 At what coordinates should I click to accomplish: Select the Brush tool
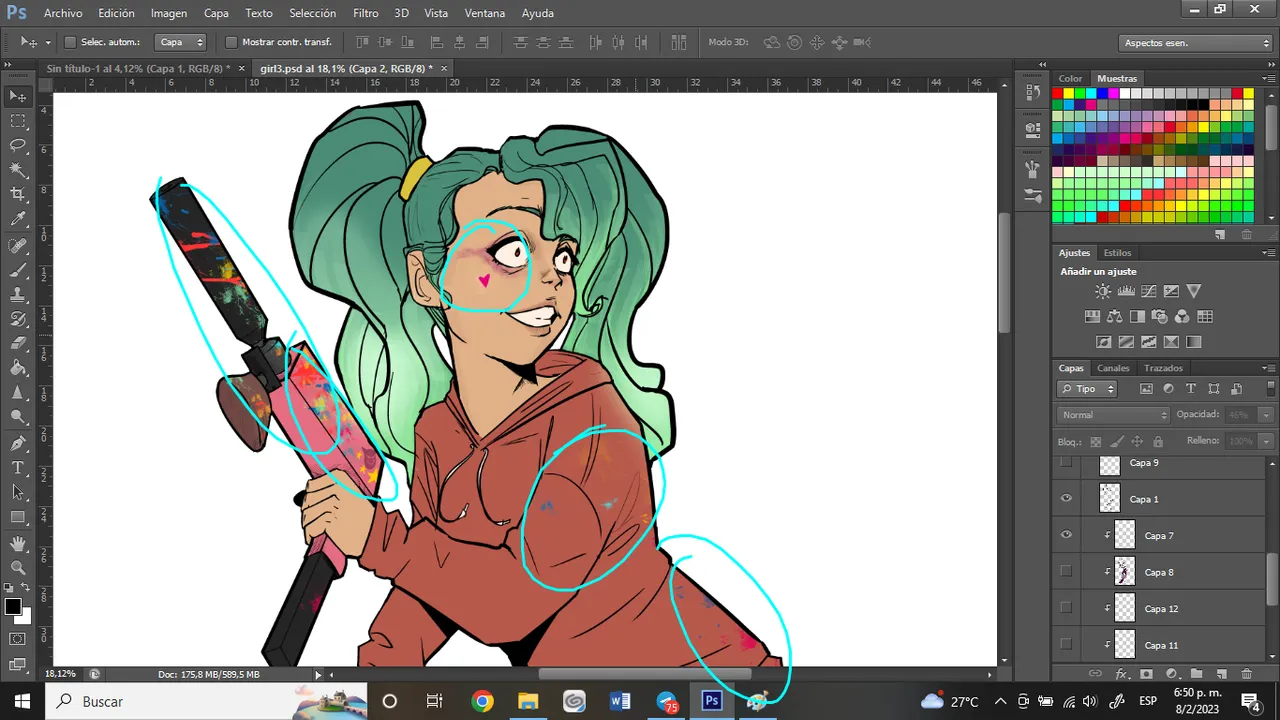pos(18,270)
